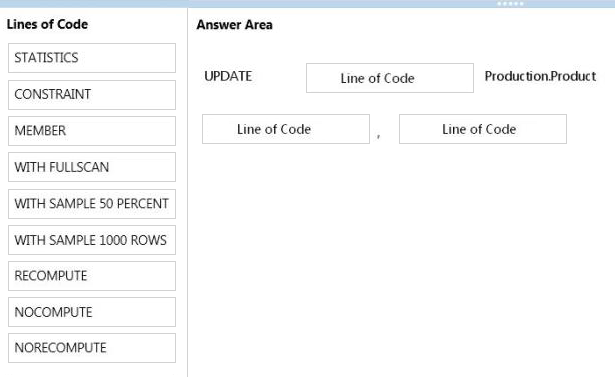
Task: Click the Line of Code slot after the comma
Action: [483, 129]
